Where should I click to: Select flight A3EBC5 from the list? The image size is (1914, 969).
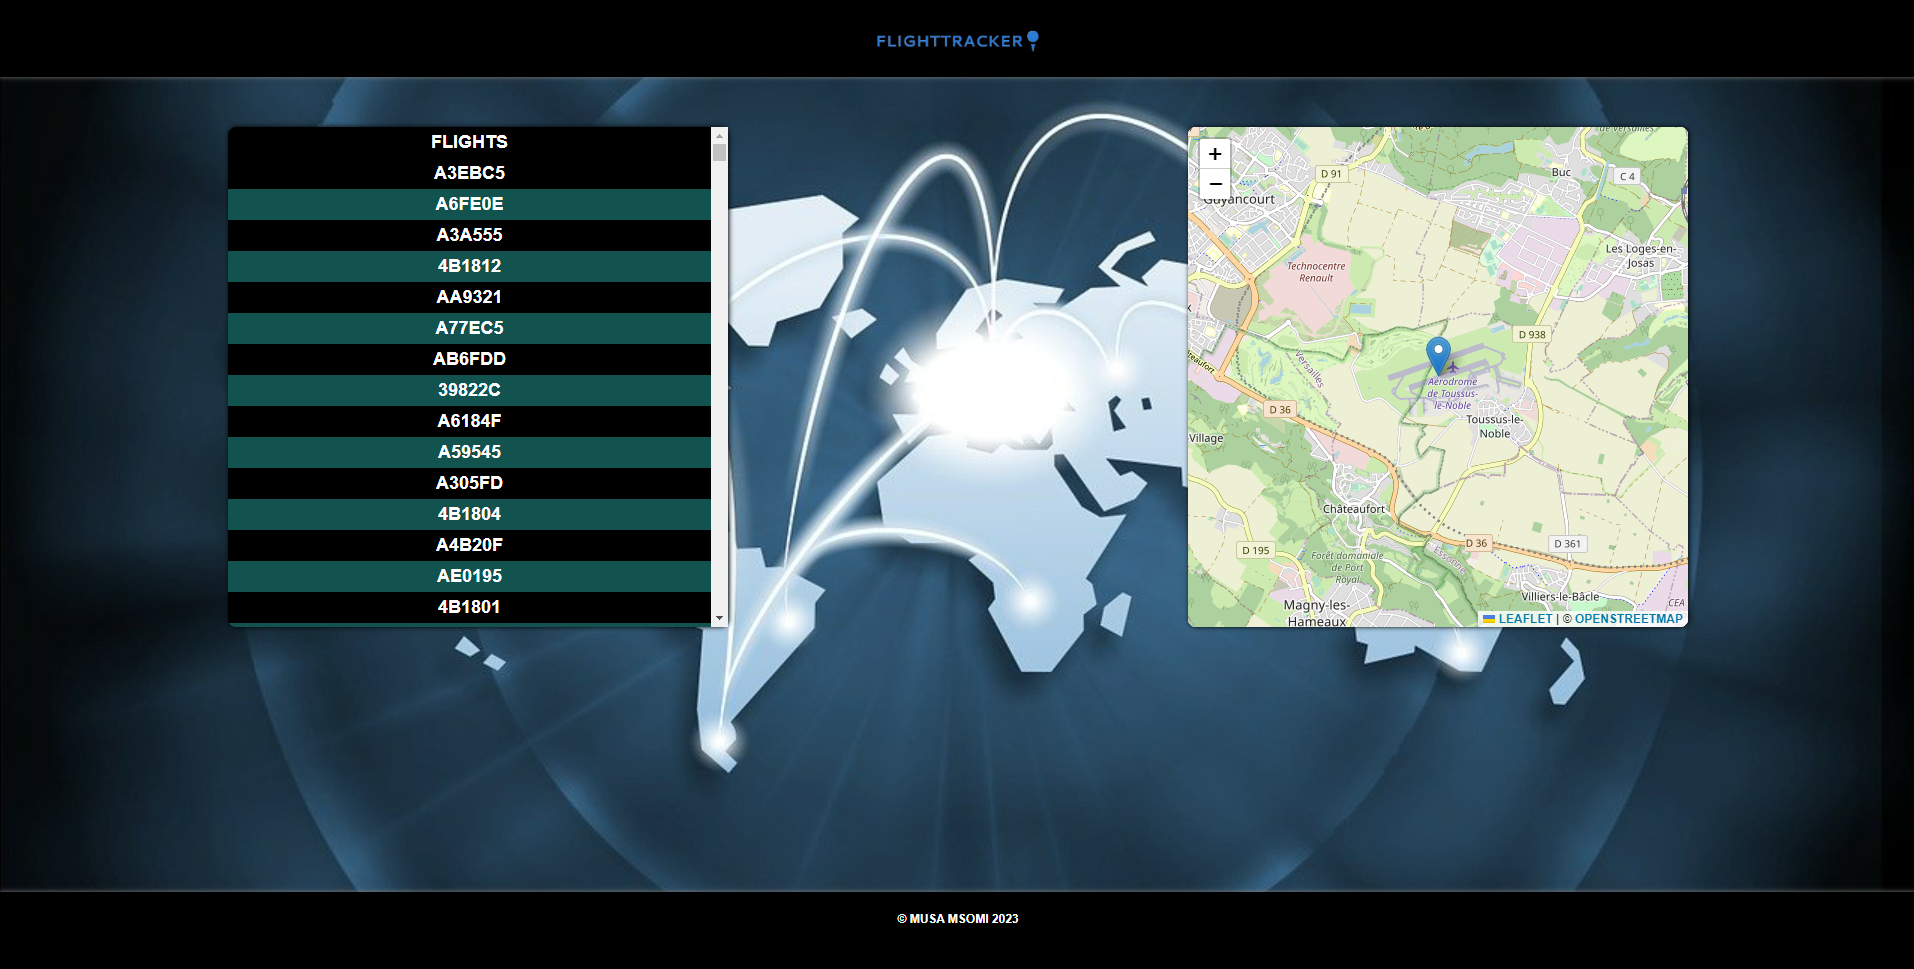click(470, 172)
